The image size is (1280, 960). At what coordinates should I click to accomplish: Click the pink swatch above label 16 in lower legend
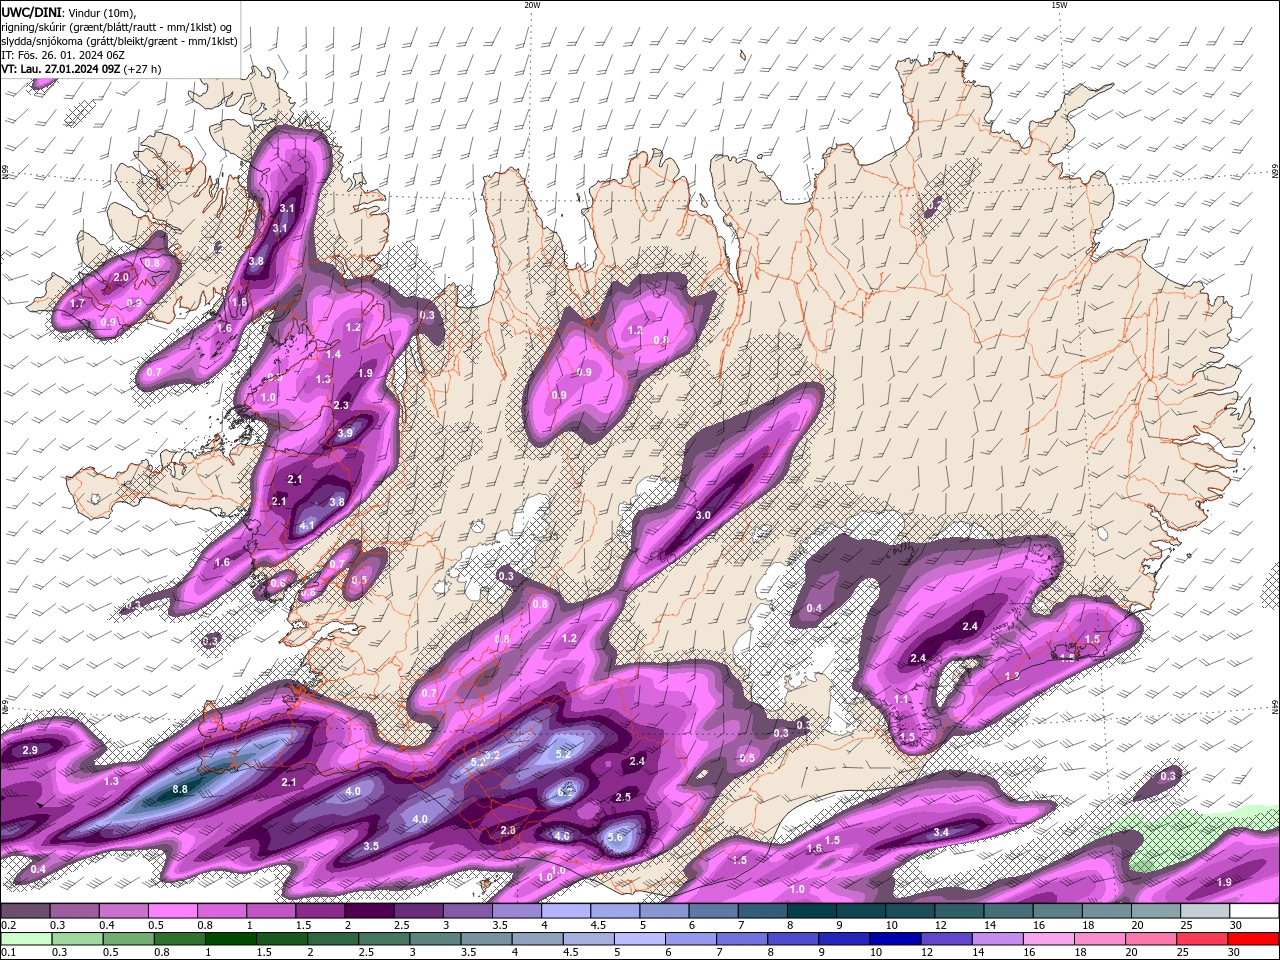(x=1048, y=938)
